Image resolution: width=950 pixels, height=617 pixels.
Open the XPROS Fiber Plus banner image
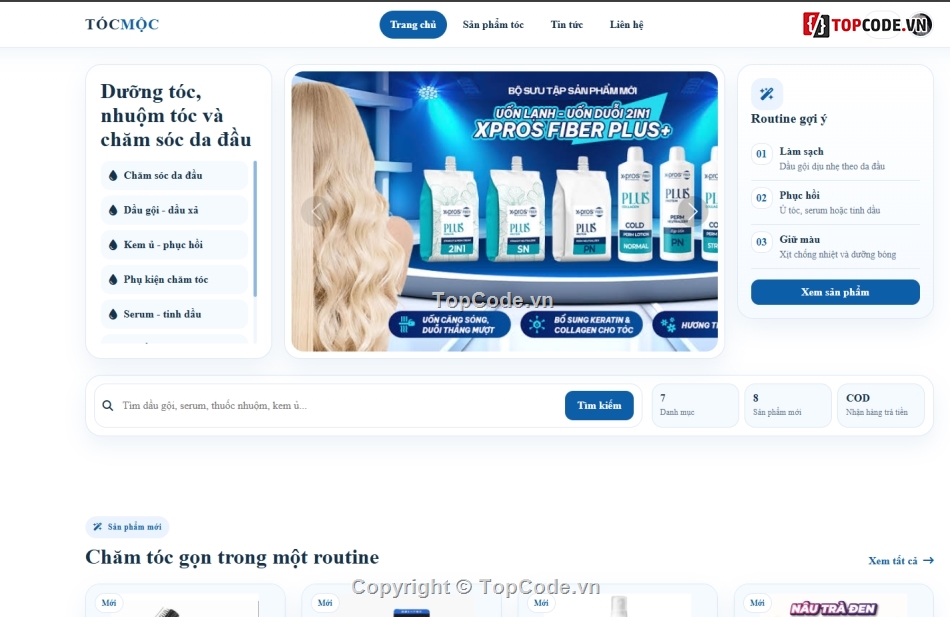(x=504, y=211)
